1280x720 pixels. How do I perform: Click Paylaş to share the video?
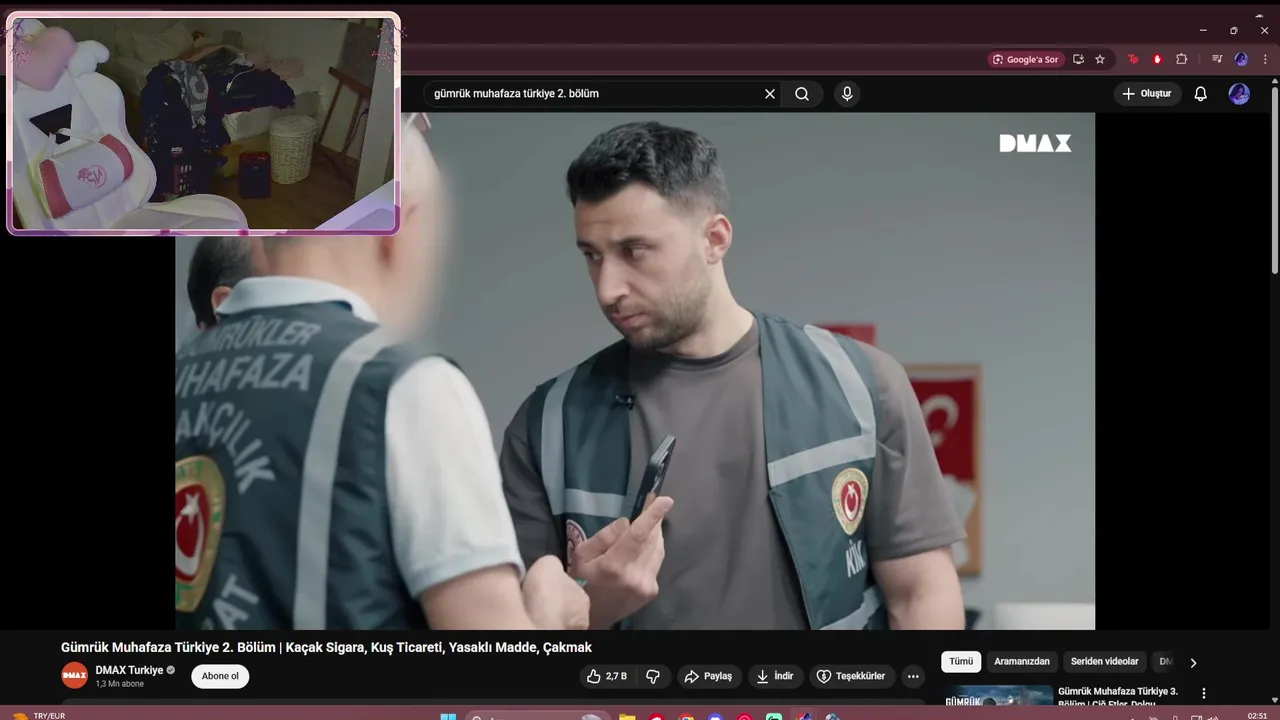tap(708, 677)
